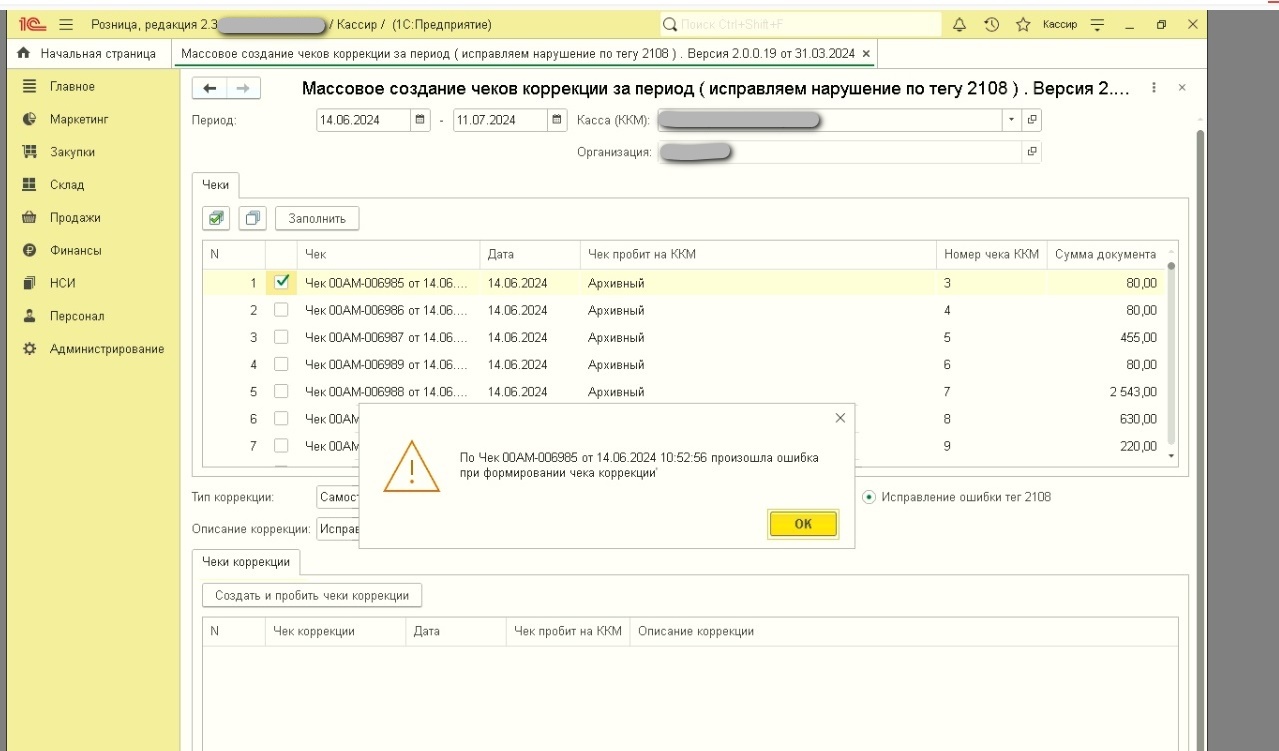The height and width of the screenshot is (751, 1279).
Task: Check the checkbox in row 4
Action: tap(281, 364)
